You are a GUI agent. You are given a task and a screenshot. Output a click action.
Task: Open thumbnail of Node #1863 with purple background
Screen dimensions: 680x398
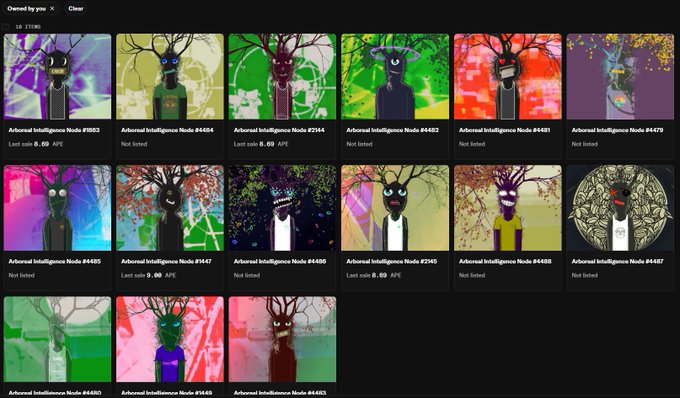[x=57, y=76]
